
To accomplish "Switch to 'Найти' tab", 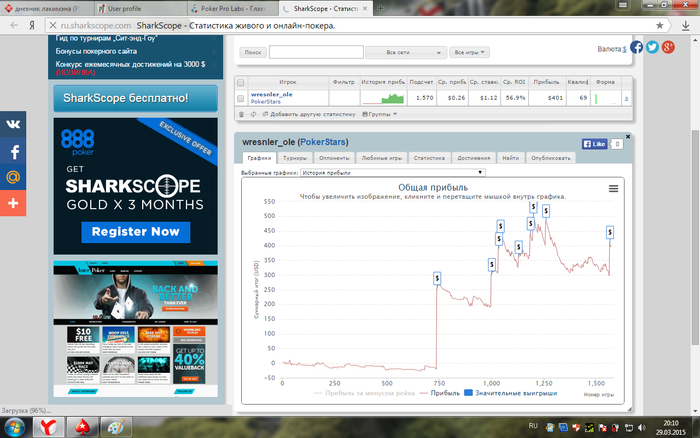I will pos(510,158).
